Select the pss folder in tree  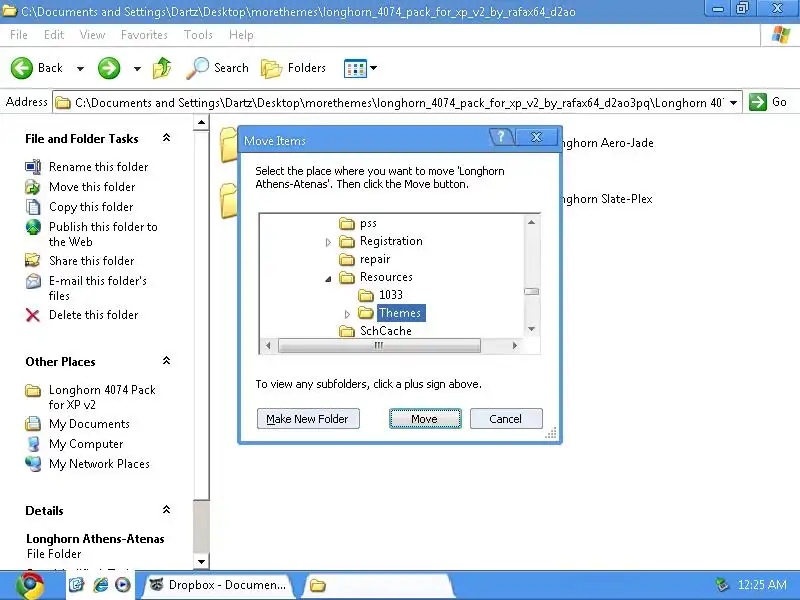coord(368,223)
